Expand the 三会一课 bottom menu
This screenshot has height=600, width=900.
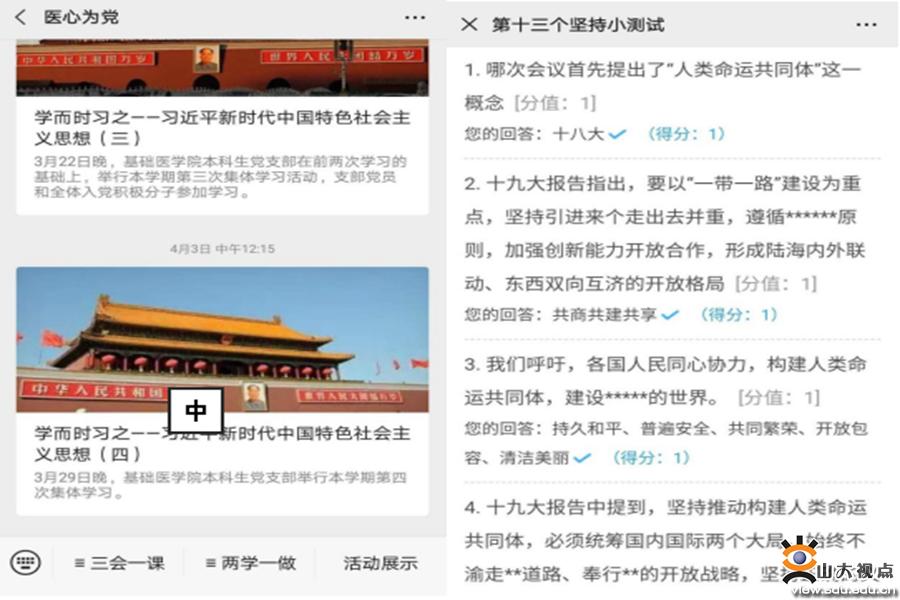(119, 563)
